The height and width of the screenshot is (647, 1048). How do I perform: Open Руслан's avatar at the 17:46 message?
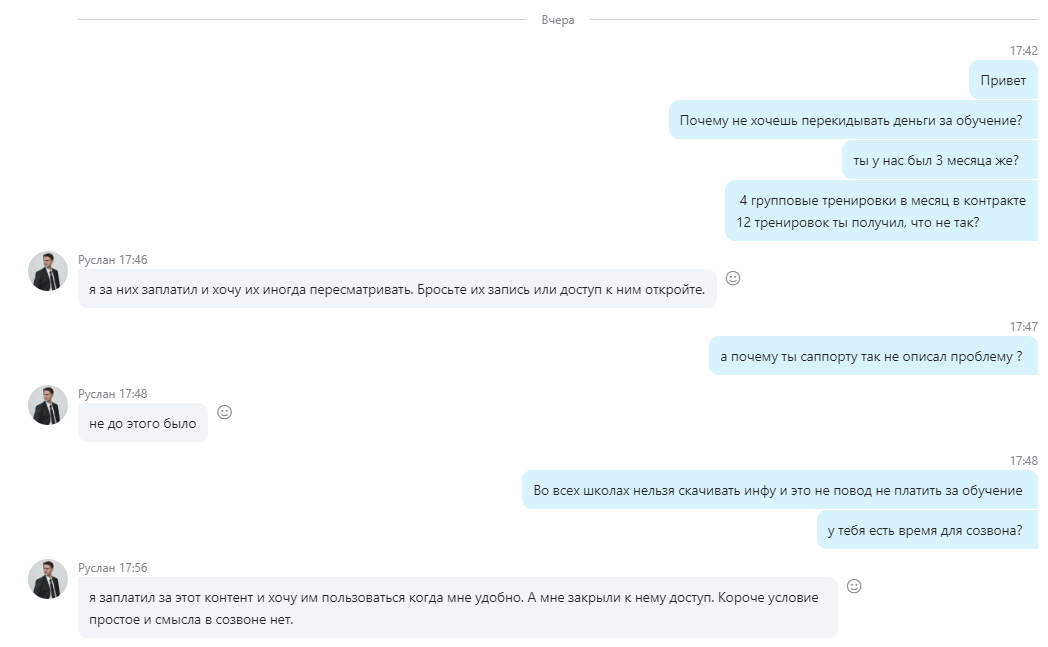tap(47, 271)
